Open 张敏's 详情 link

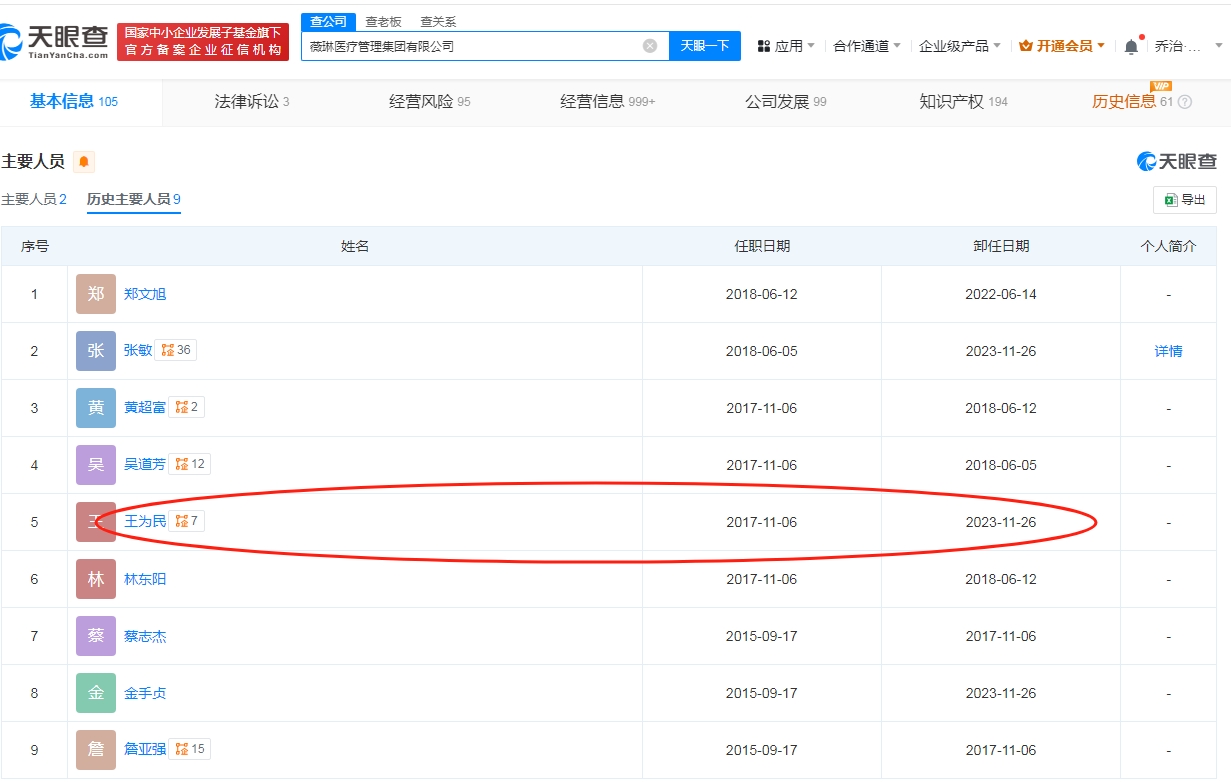(x=1168, y=351)
